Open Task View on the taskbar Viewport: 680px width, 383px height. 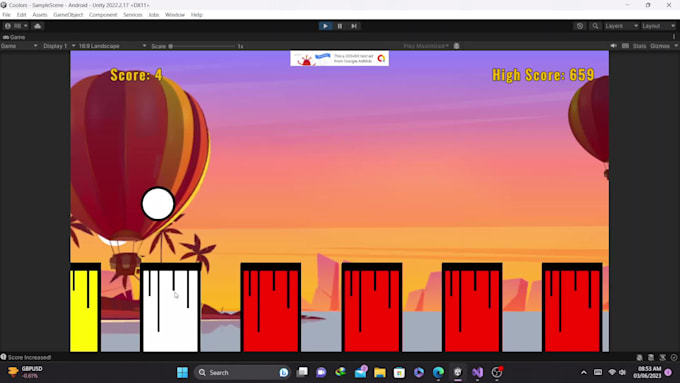coord(302,373)
